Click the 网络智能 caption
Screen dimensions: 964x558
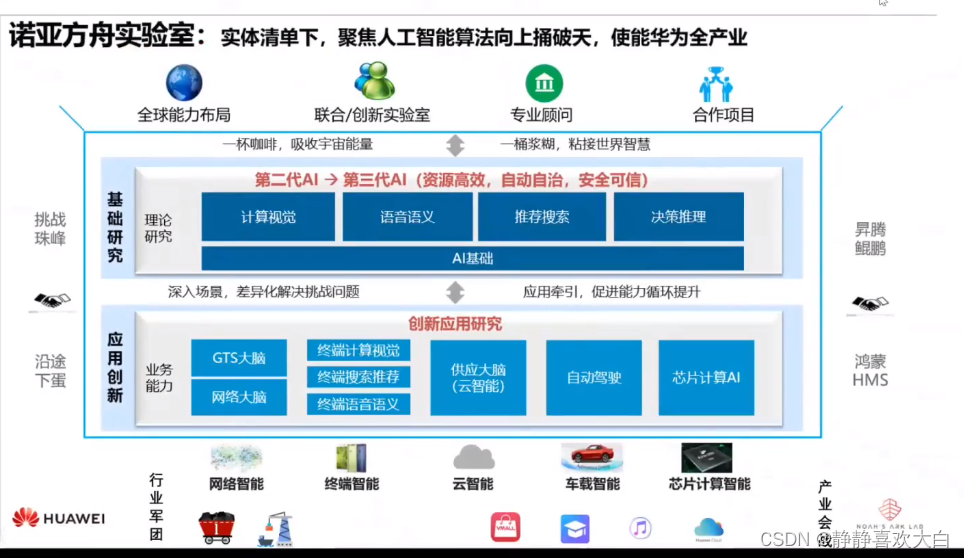[236, 484]
